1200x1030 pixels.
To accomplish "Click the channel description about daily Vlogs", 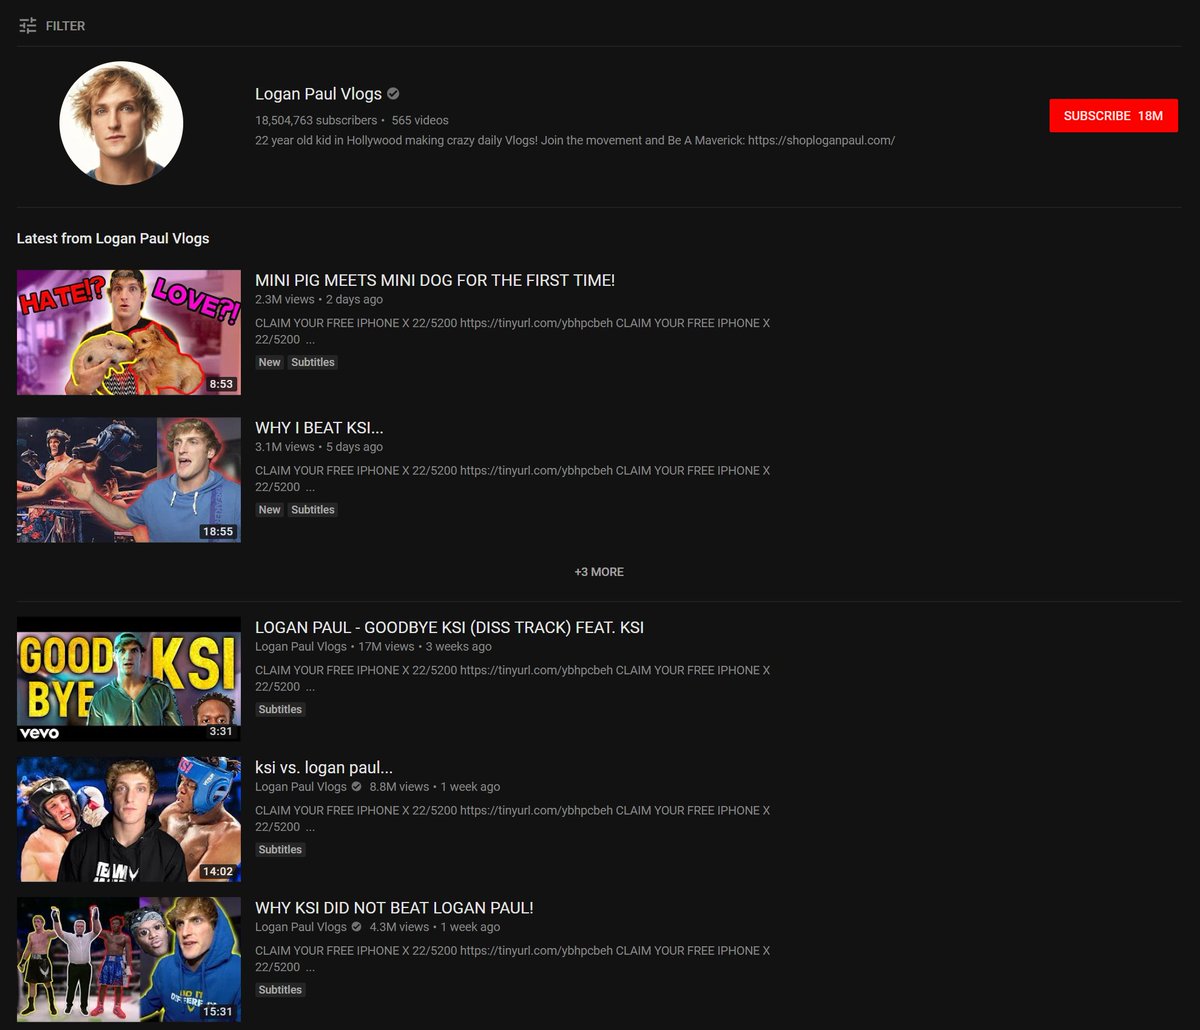I will 575,140.
